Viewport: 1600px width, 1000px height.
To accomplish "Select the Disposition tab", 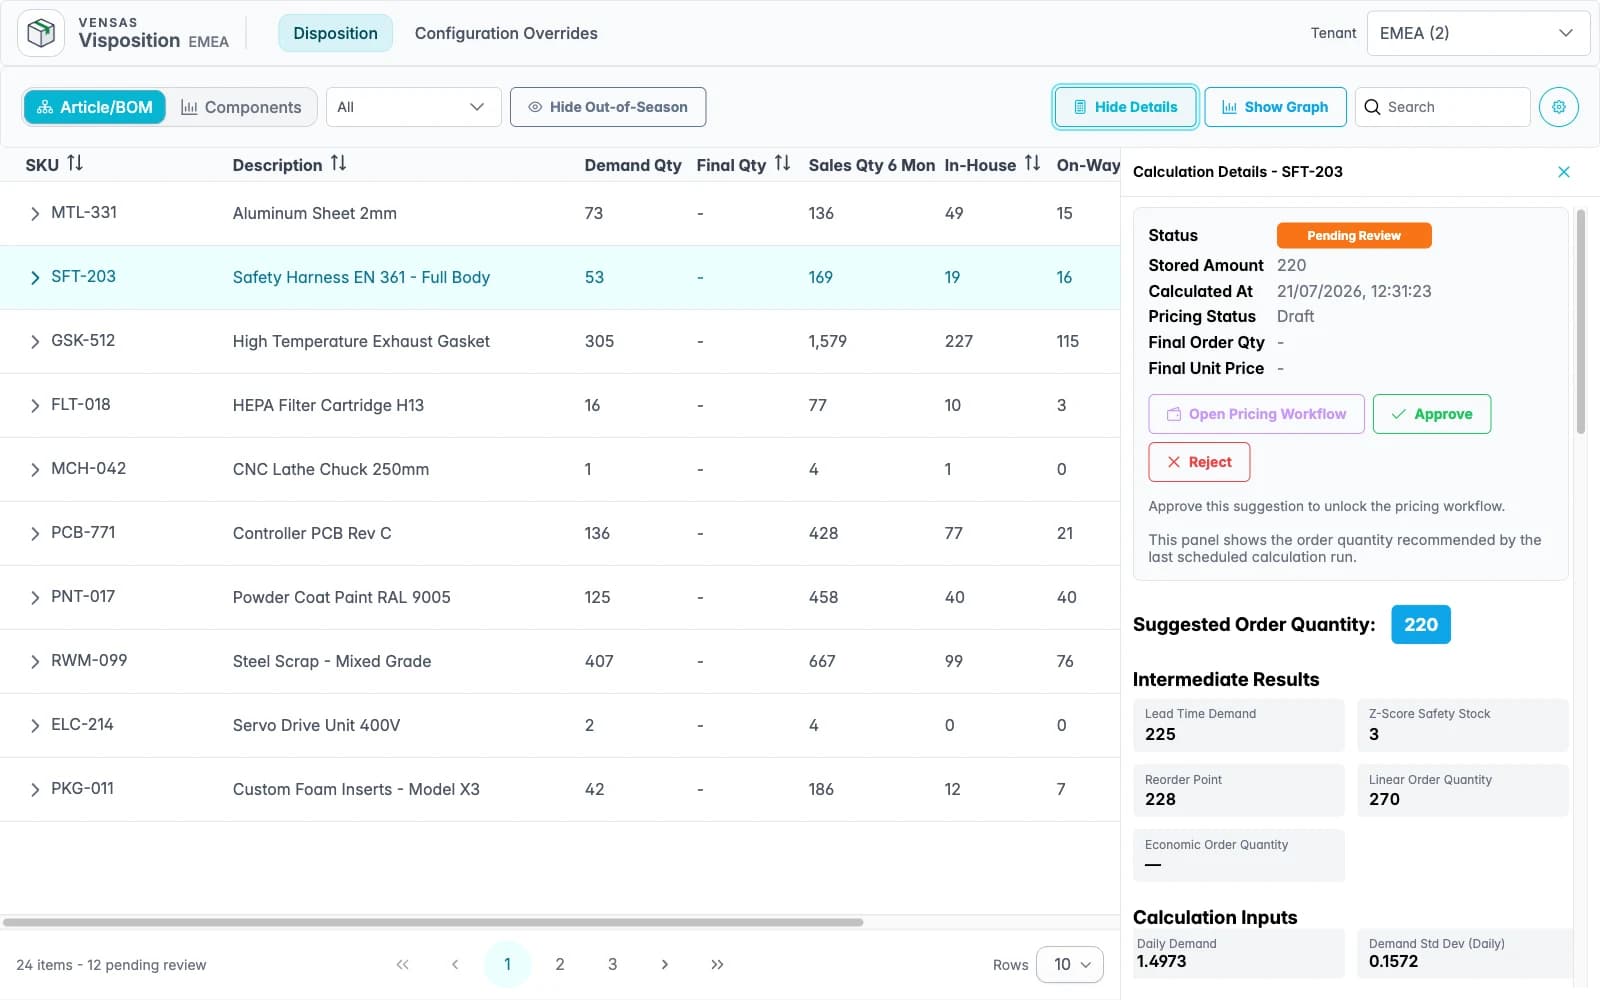I will [335, 33].
